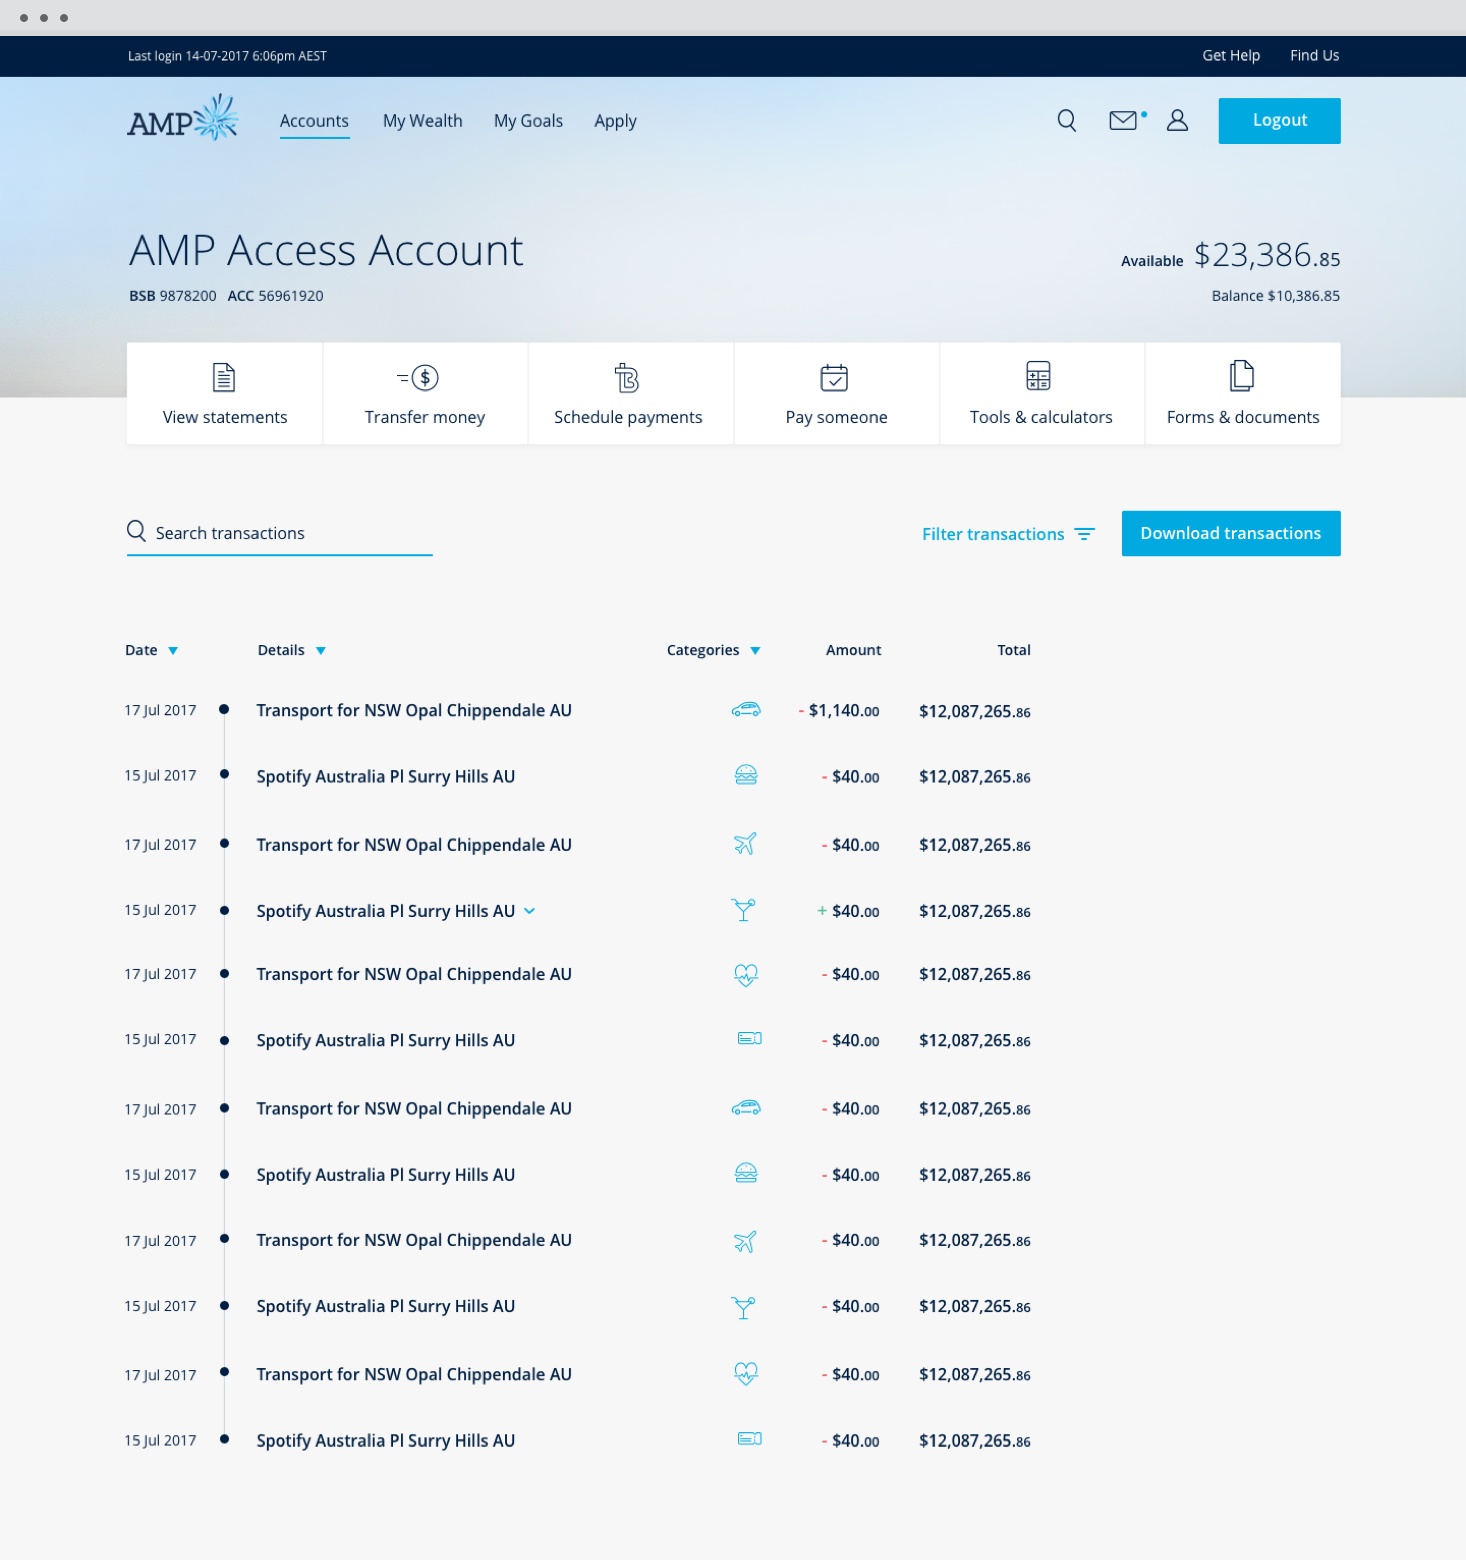
Task: Click the Last login timestamp text
Action: tap(227, 56)
